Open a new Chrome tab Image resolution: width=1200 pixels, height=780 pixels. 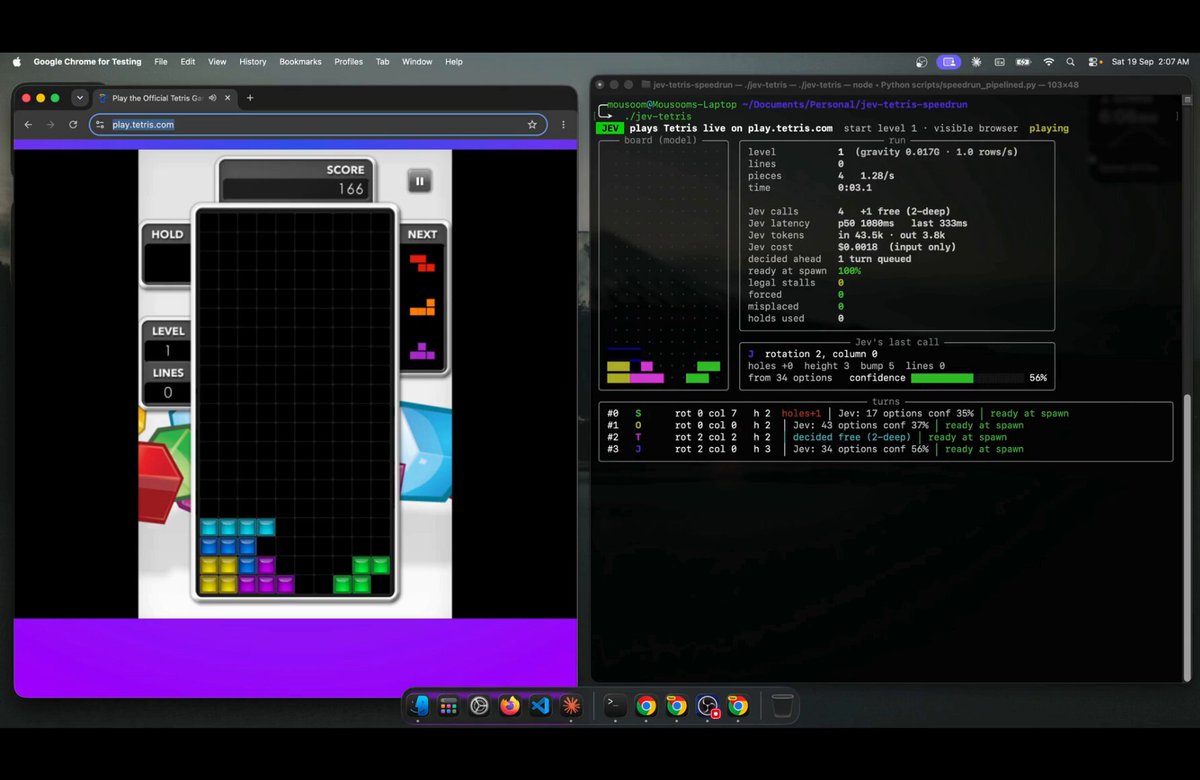coord(250,98)
